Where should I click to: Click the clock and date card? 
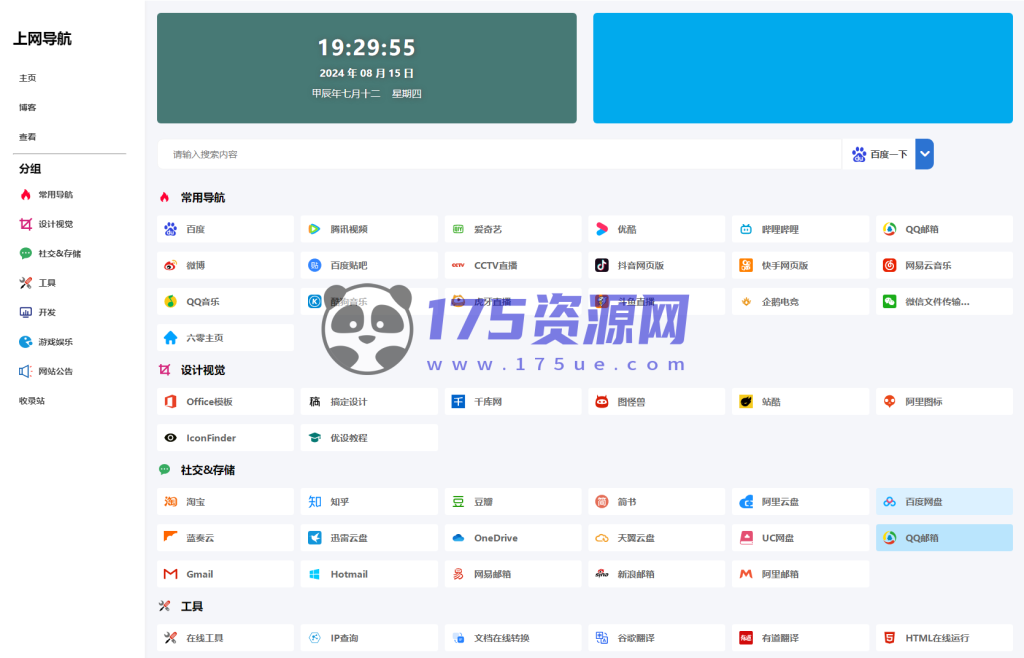(x=366, y=68)
